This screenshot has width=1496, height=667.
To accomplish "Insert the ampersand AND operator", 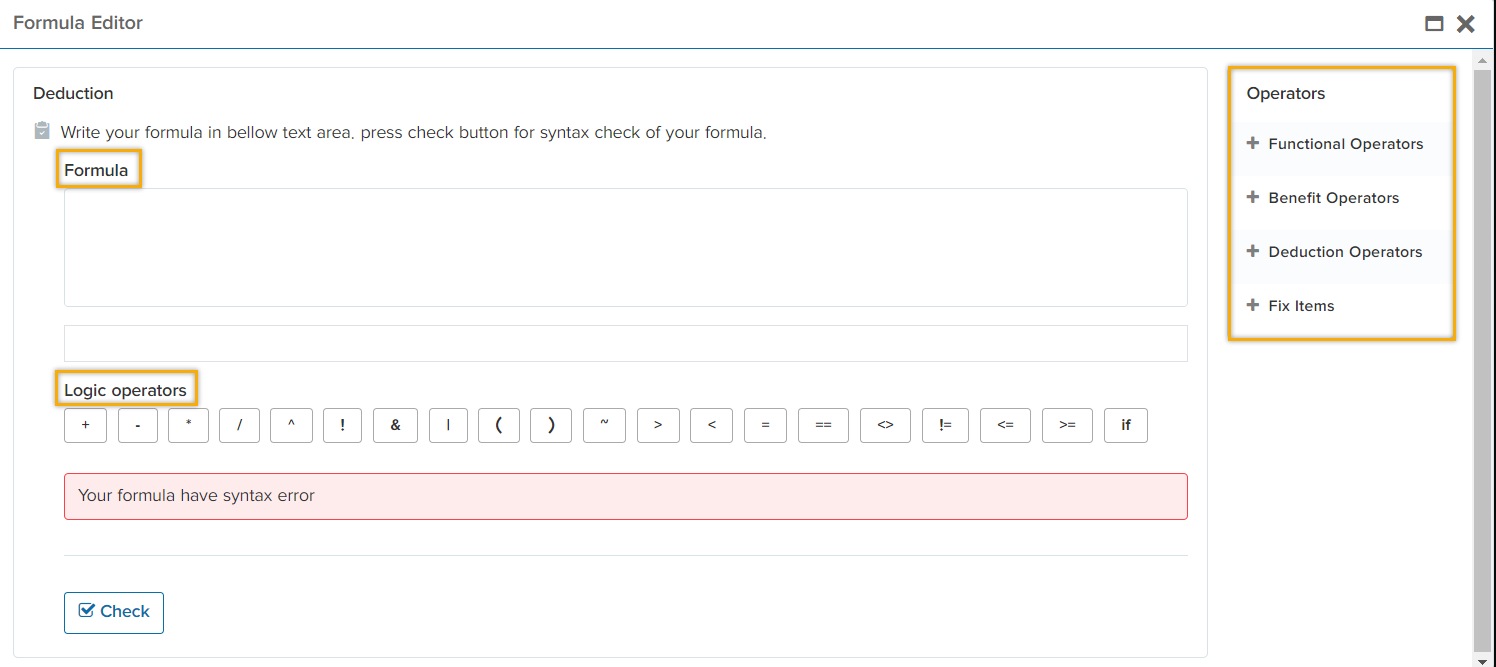I will (x=396, y=425).
